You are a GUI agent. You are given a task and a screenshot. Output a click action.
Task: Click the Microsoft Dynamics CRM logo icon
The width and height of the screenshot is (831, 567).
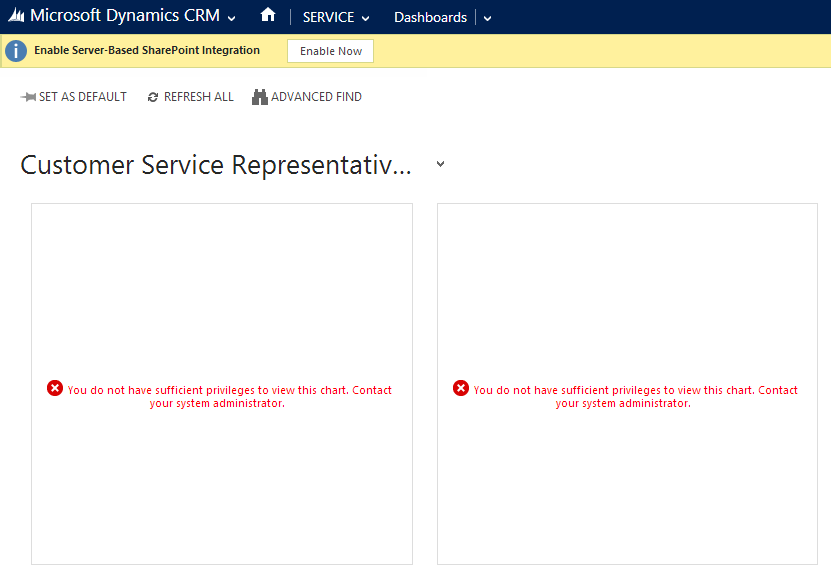pos(16,17)
